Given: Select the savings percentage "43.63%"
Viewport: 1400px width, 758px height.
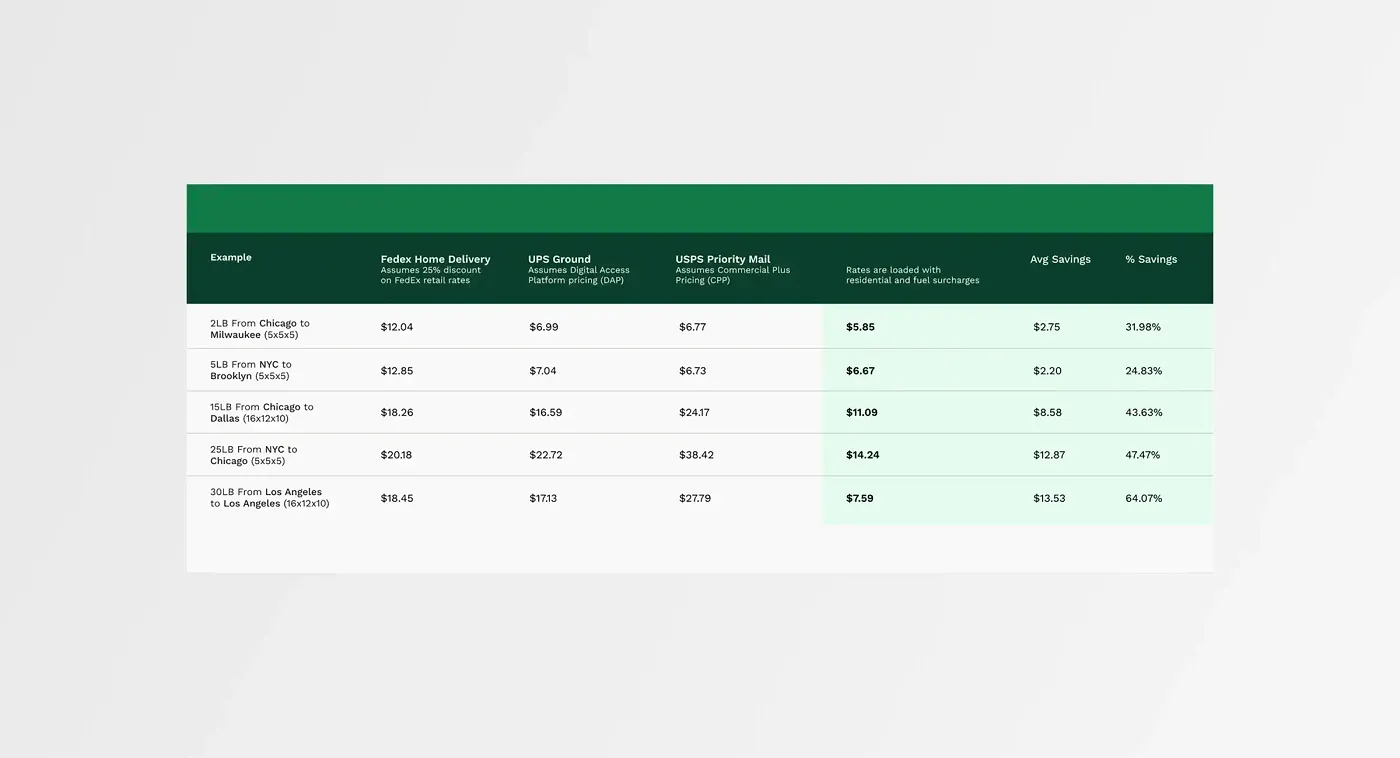Looking at the screenshot, I should tap(1144, 412).
